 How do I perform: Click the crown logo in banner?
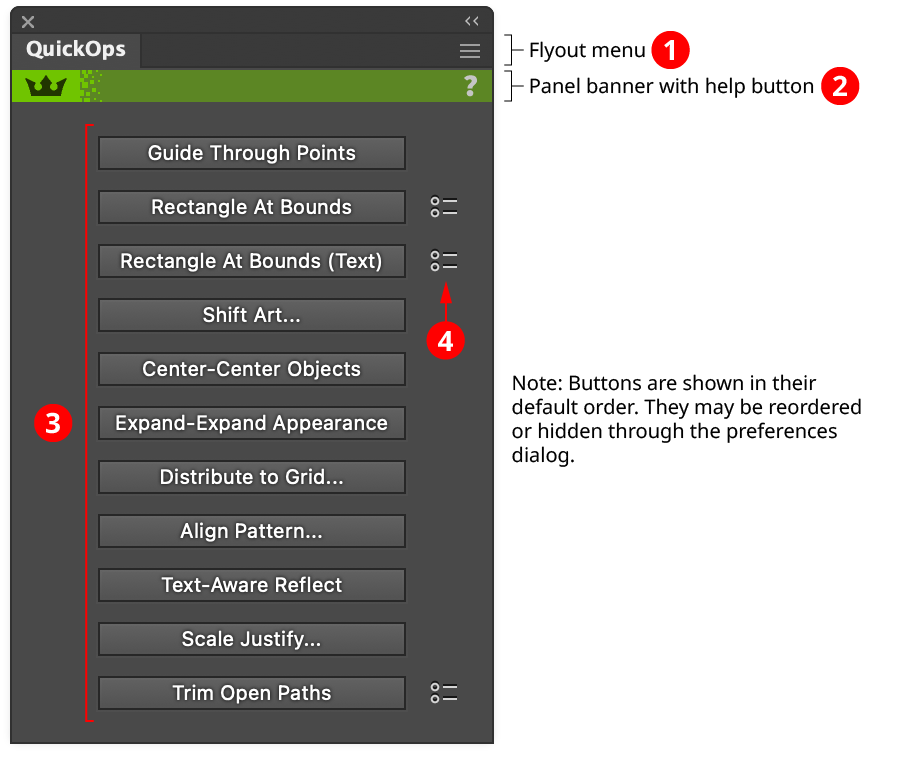[46, 87]
